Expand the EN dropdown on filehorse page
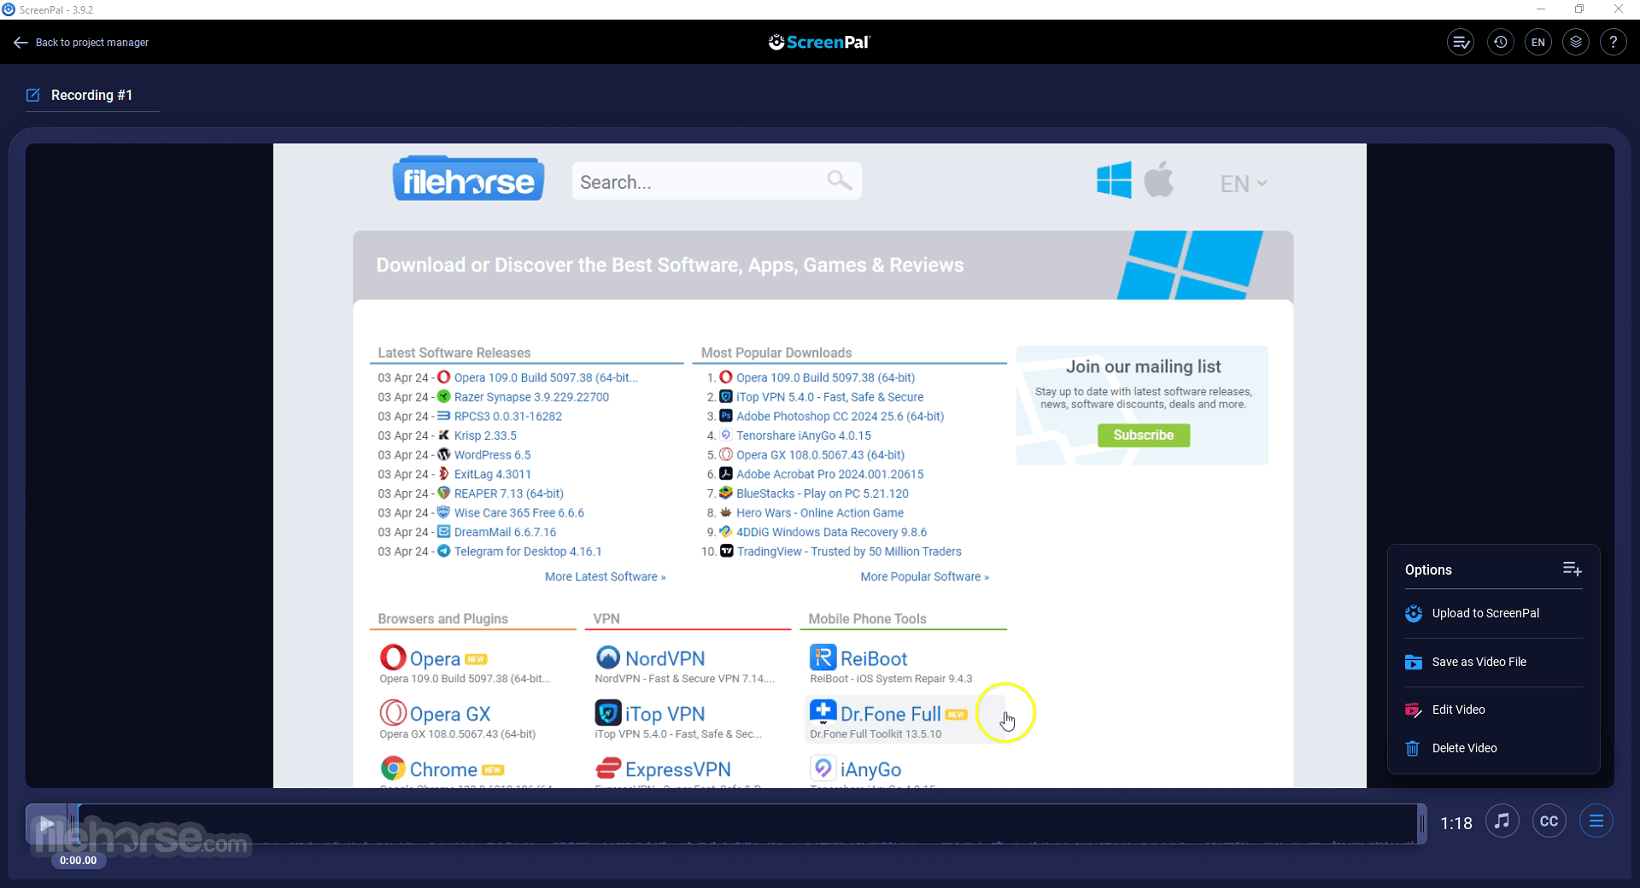Image resolution: width=1640 pixels, height=888 pixels. pyautogui.click(x=1243, y=184)
